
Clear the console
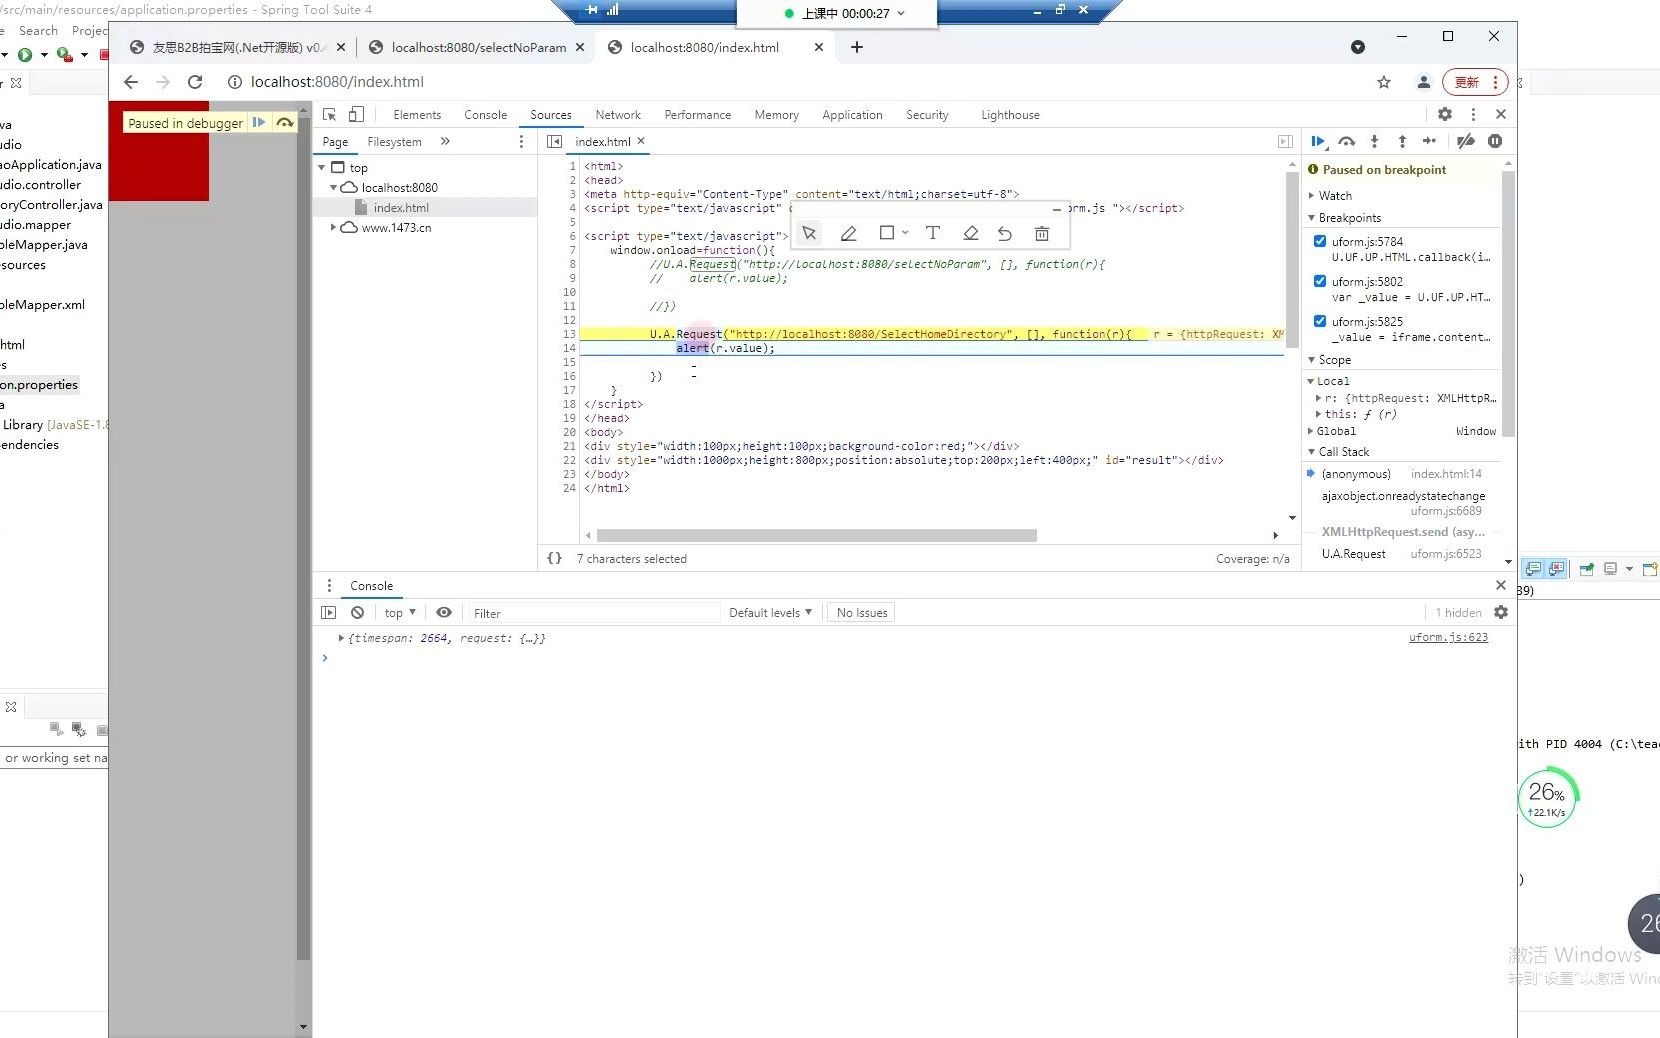pyautogui.click(x=357, y=613)
